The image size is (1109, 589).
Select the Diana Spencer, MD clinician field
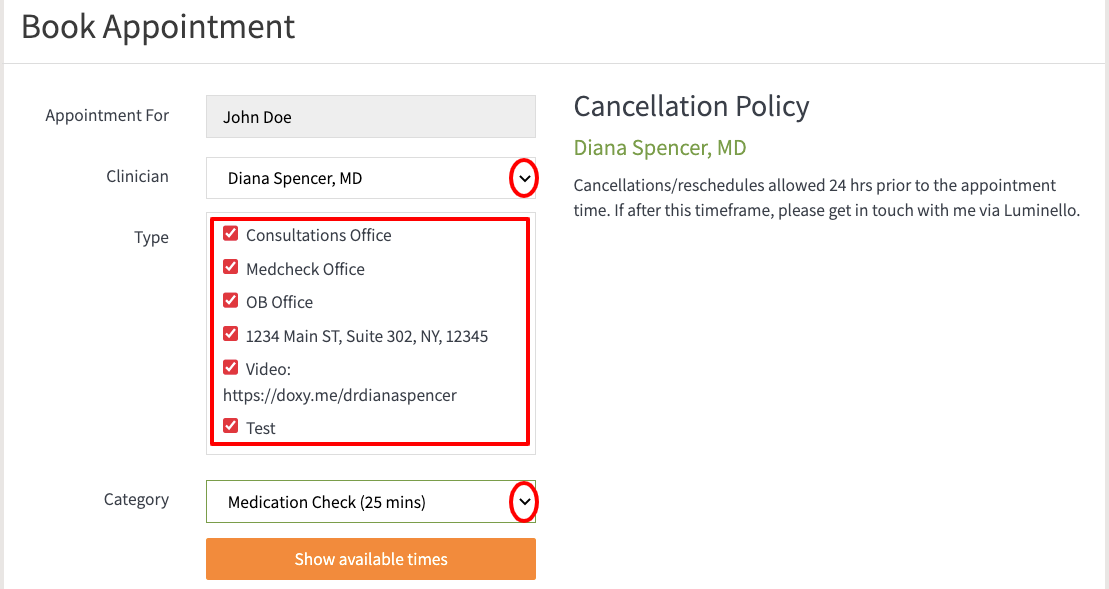pyautogui.click(x=371, y=178)
